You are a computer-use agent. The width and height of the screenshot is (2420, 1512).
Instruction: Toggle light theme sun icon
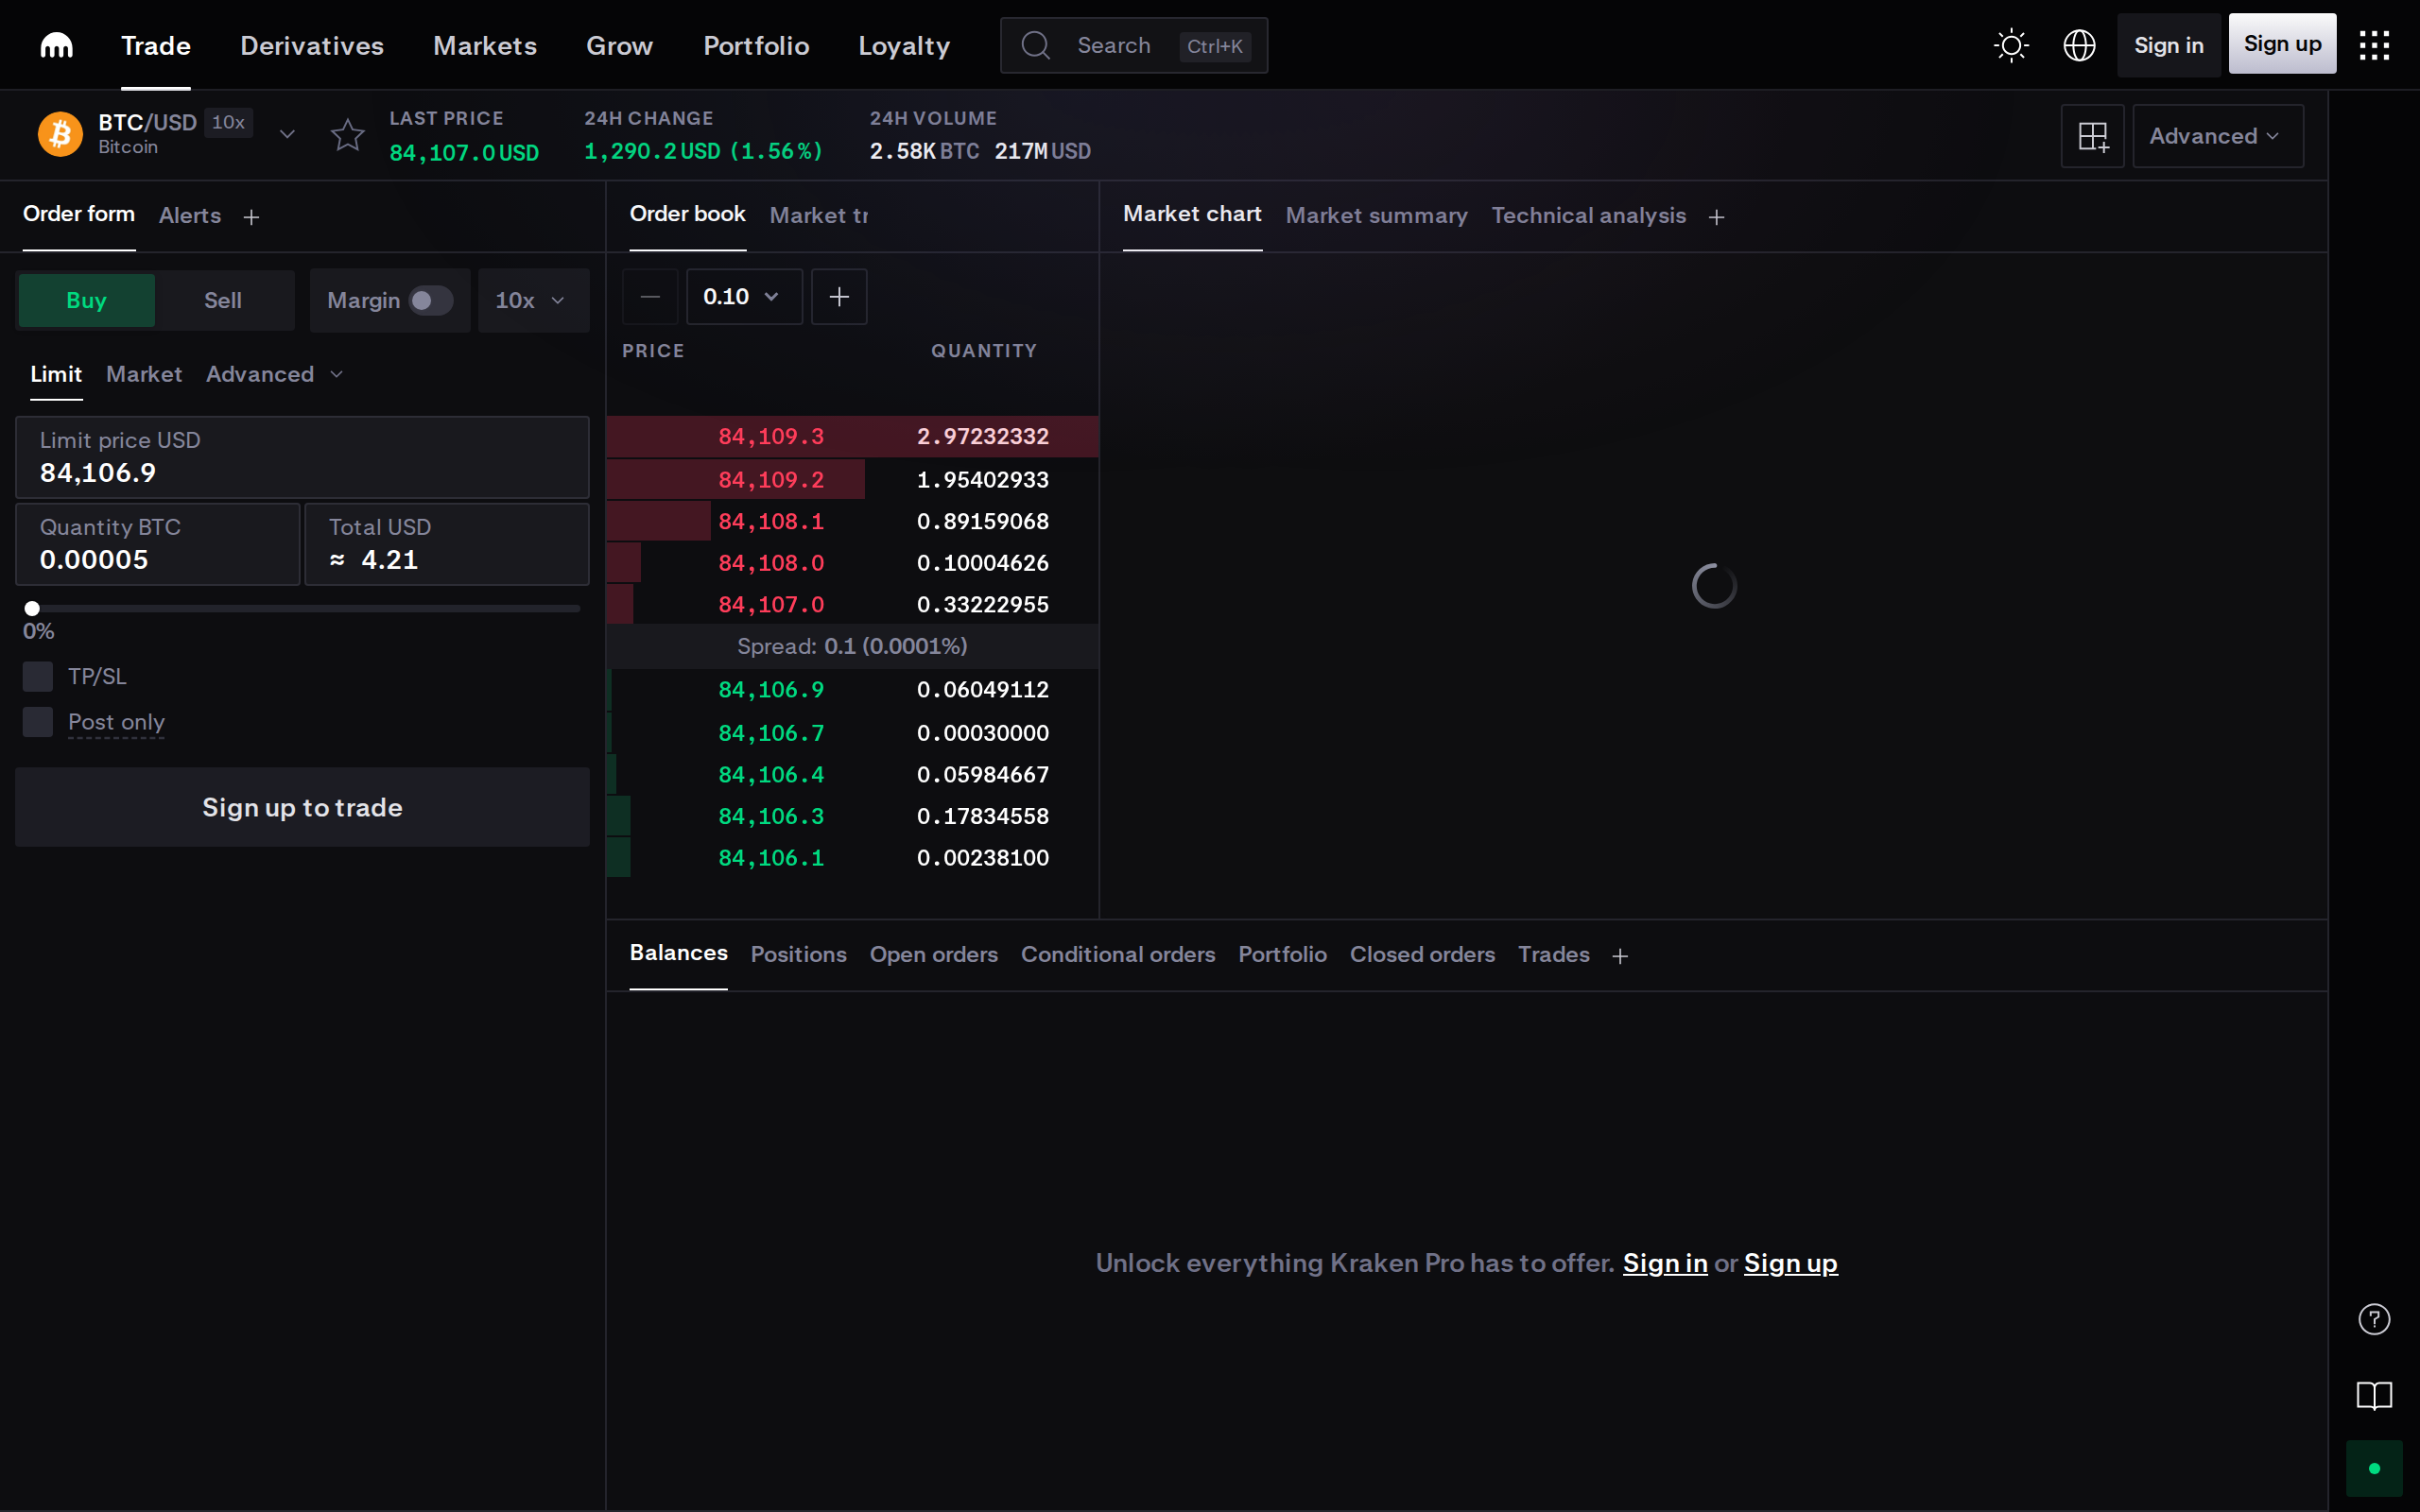coord(2011,45)
